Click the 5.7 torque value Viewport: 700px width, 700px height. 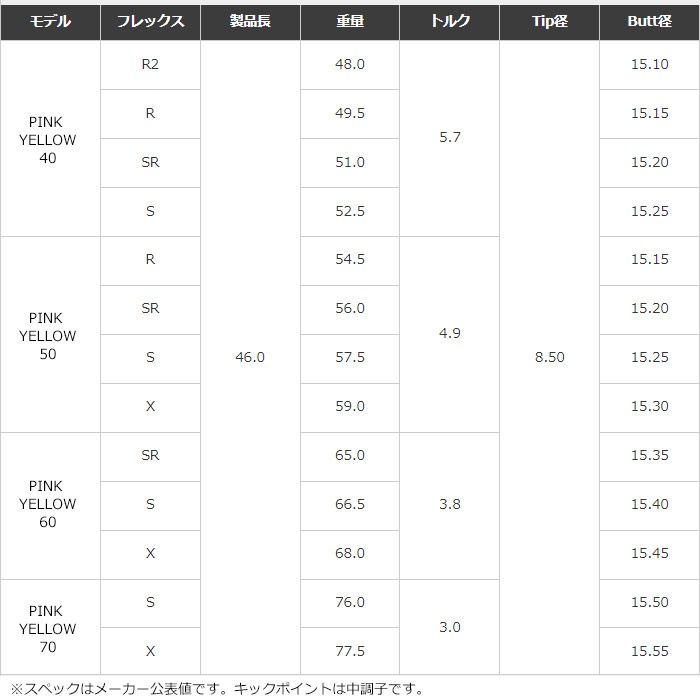click(x=450, y=137)
